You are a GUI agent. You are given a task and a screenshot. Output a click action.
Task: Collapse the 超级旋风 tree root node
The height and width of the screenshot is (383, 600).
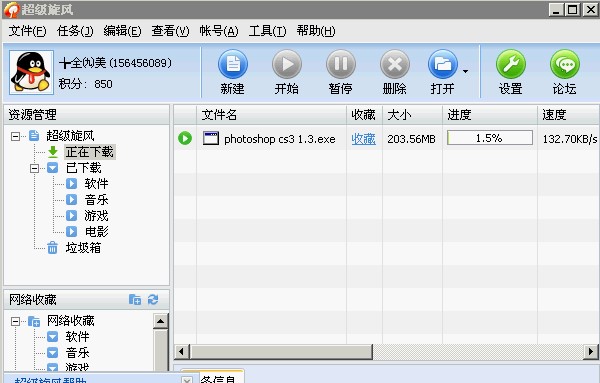coord(15,136)
